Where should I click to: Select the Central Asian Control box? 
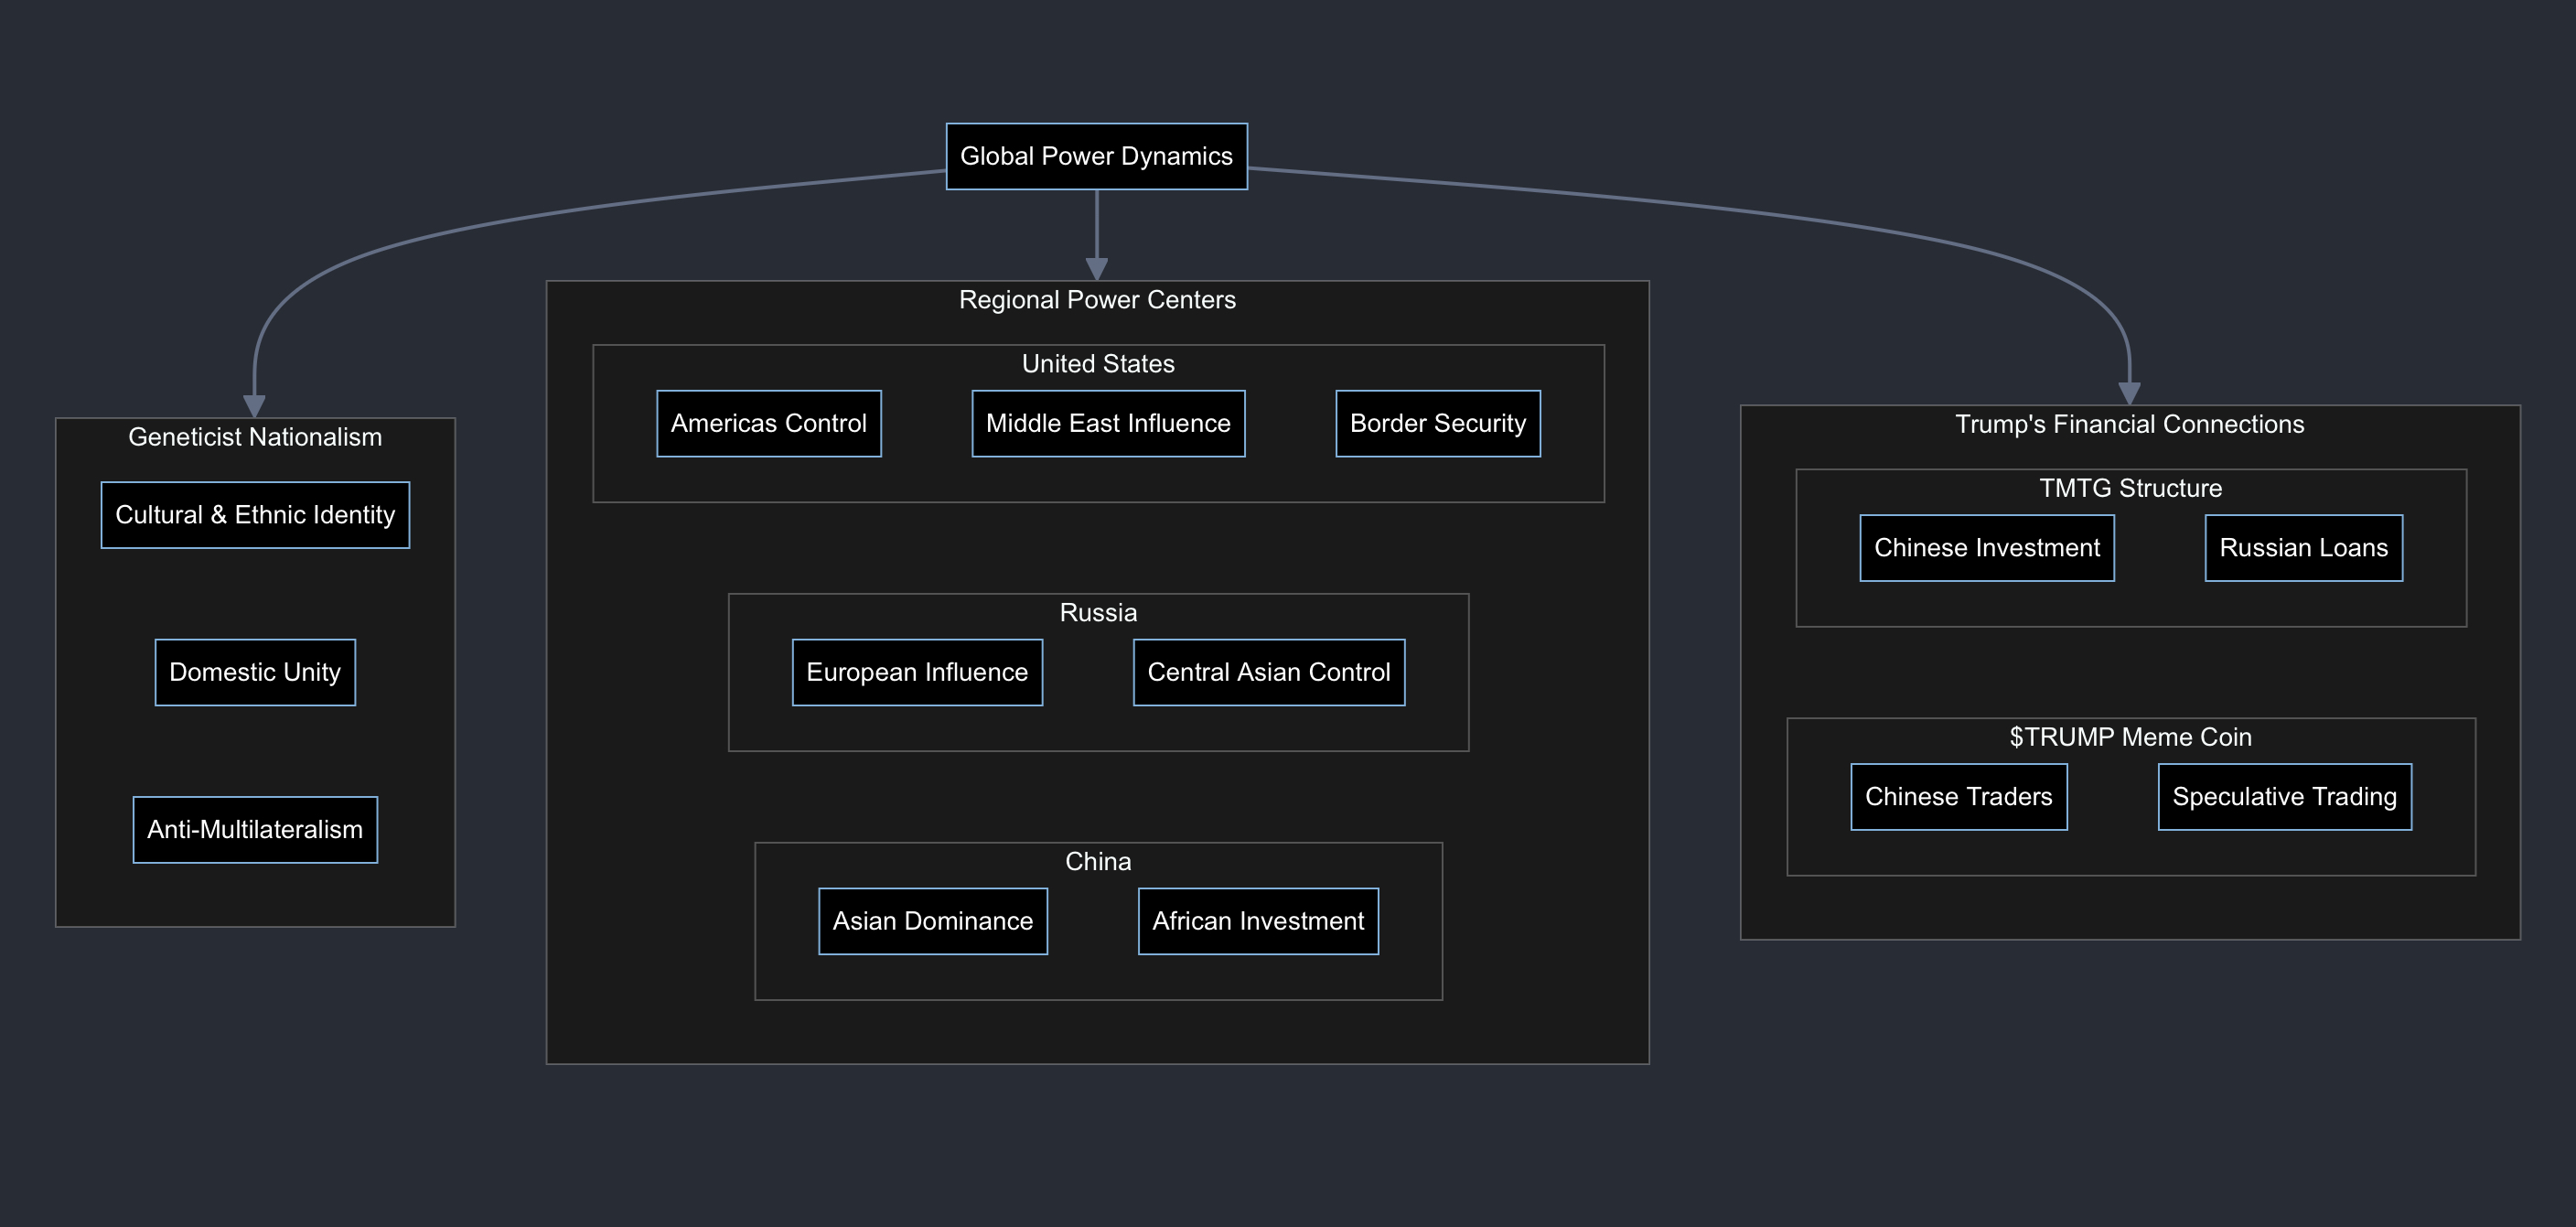click(x=1268, y=672)
